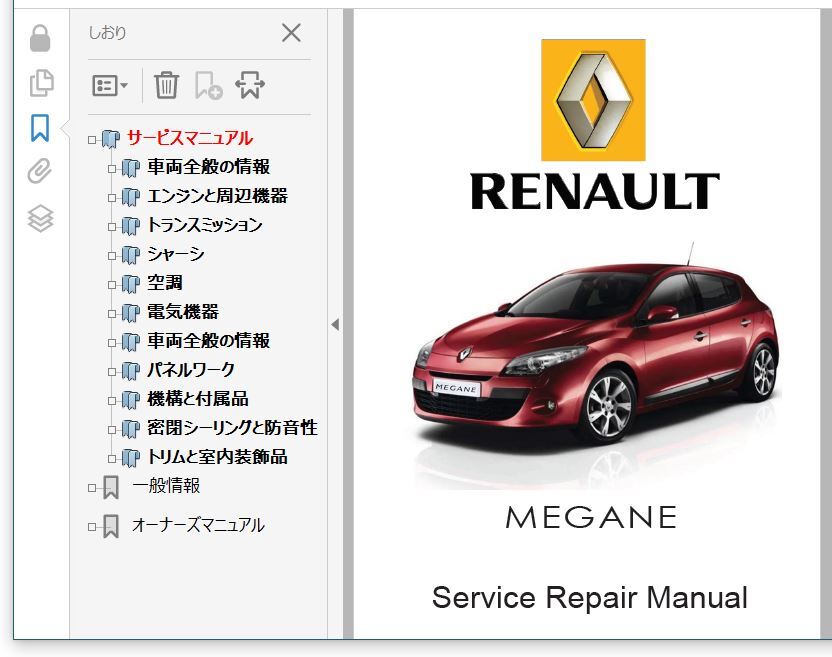Open the attachments paperclip panel
This screenshot has width=832, height=657.
click(x=40, y=171)
